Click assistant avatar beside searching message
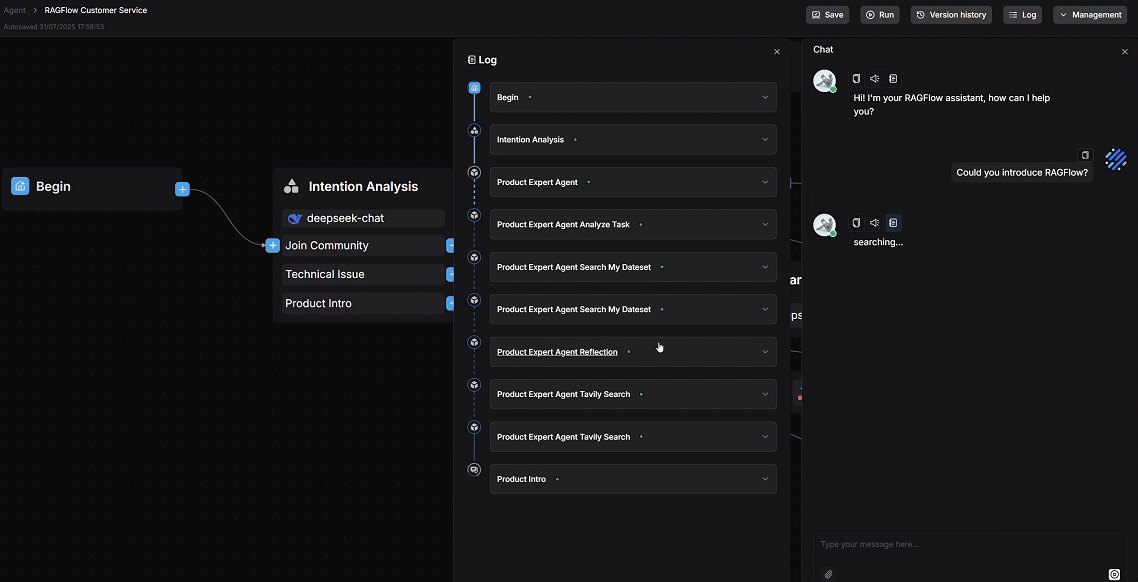The image size is (1138, 582). pos(824,225)
